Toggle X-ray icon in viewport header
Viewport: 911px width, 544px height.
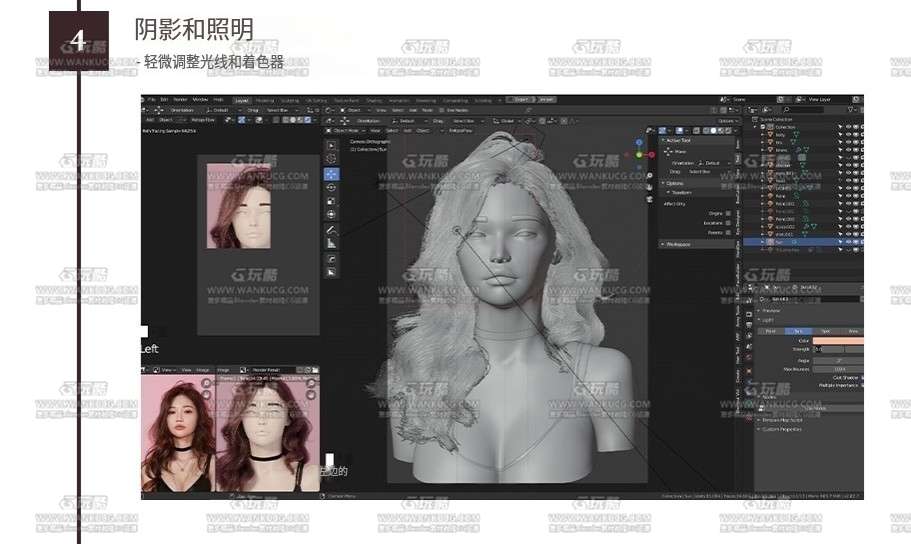697,131
